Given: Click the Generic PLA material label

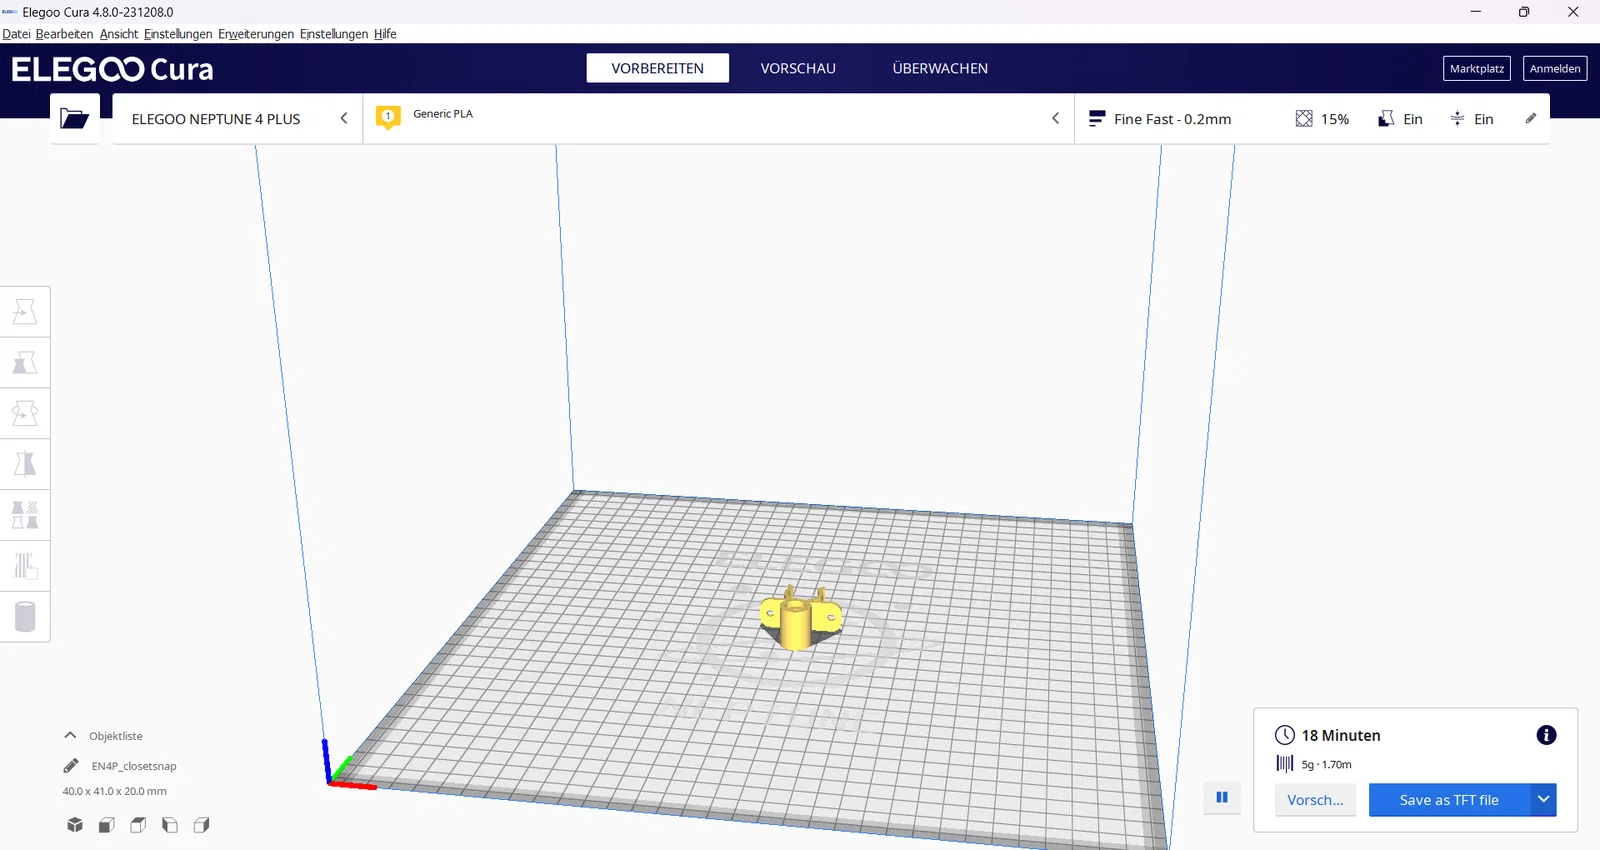Looking at the screenshot, I should 443,114.
